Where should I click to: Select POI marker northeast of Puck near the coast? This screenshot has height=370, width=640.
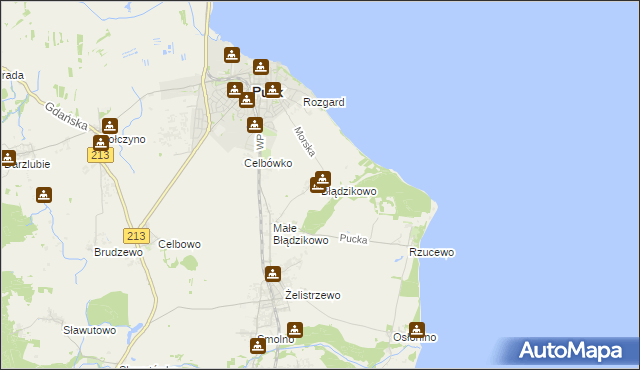[x=261, y=67]
